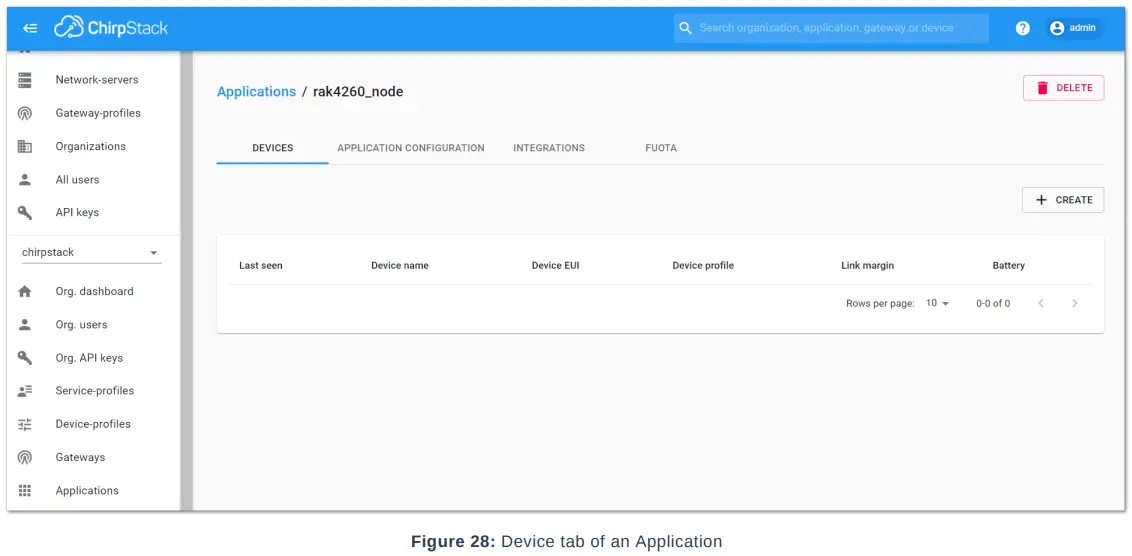Click the Last seen column header
This screenshot has height=556, width=1132.
(x=261, y=266)
